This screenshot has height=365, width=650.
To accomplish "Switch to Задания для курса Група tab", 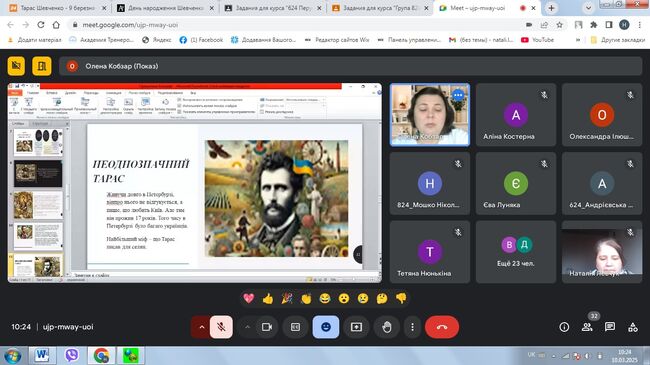I will [380, 8].
